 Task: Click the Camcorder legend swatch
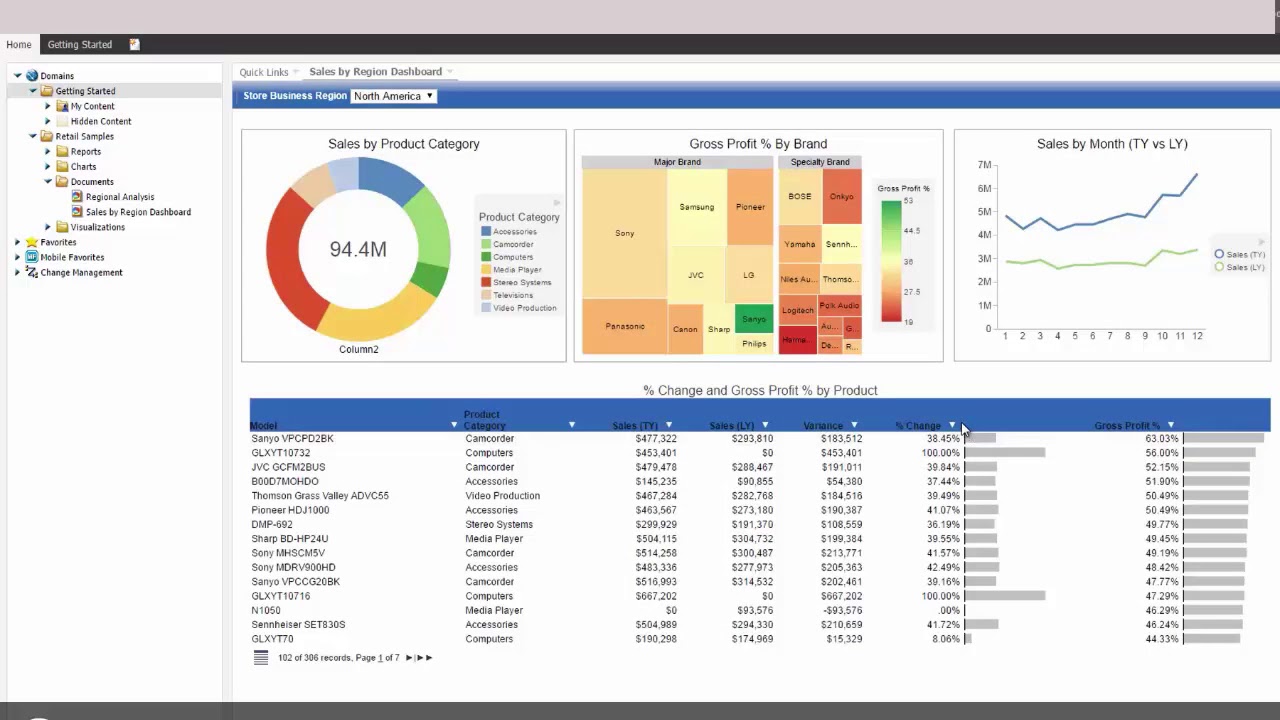coord(486,244)
